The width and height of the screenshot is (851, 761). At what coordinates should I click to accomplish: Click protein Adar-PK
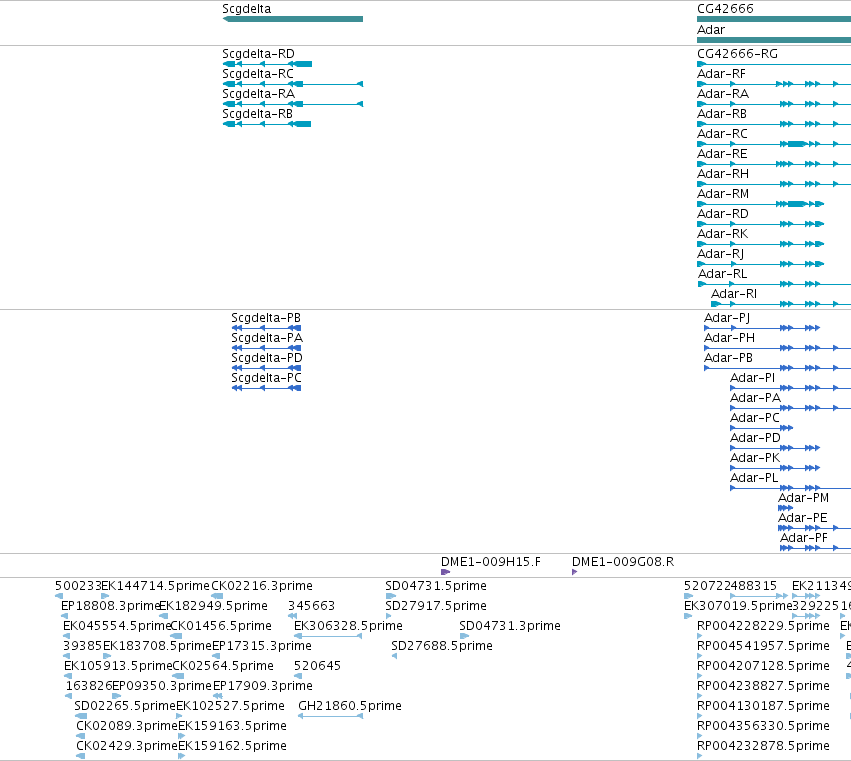pos(755,459)
